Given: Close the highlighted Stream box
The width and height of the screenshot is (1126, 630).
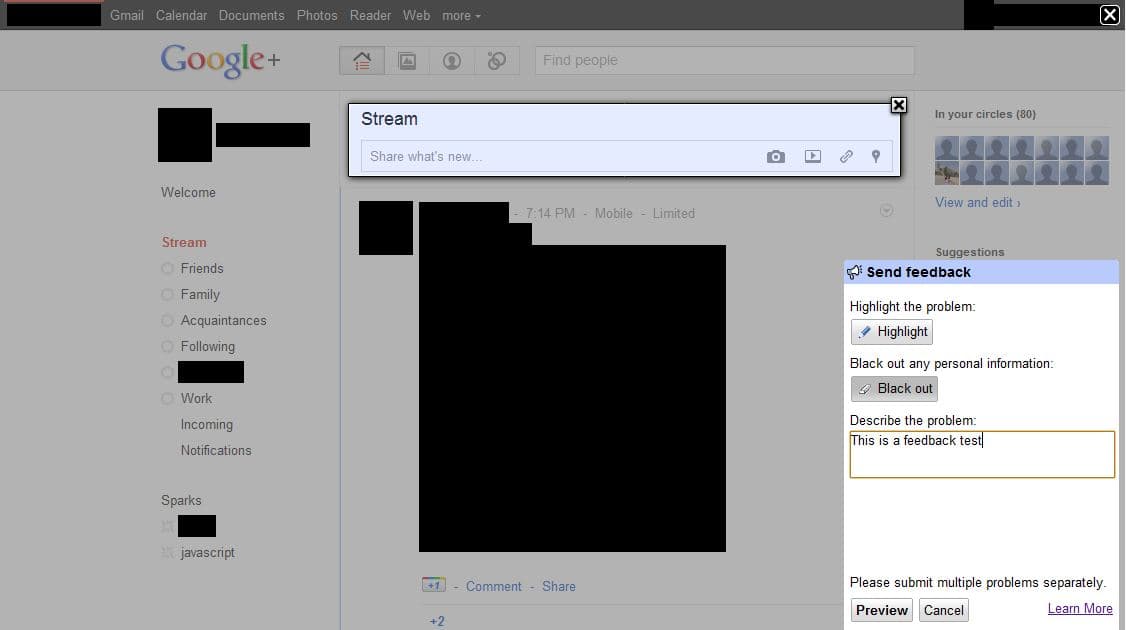Looking at the screenshot, I should pyautogui.click(x=898, y=105).
